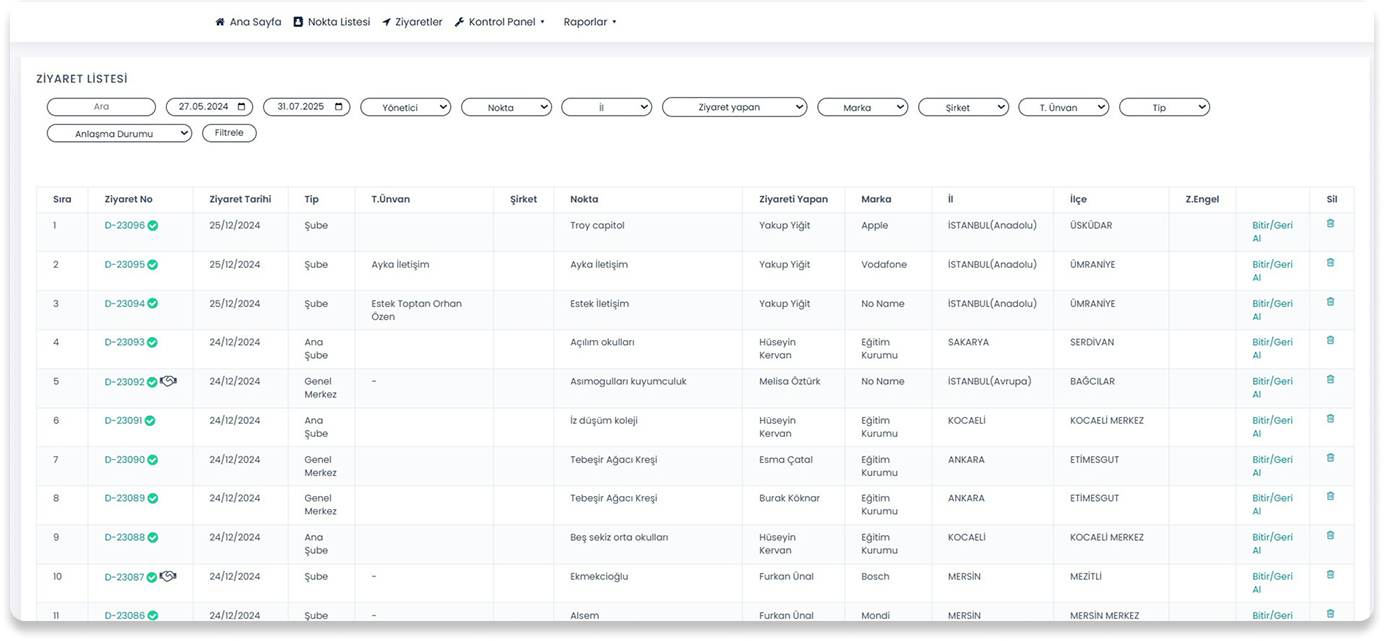Image resolution: width=1384 pixels, height=641 pixels.
Task: Click handshake icon next to D-23092
Action: click(x=168, y=381)
